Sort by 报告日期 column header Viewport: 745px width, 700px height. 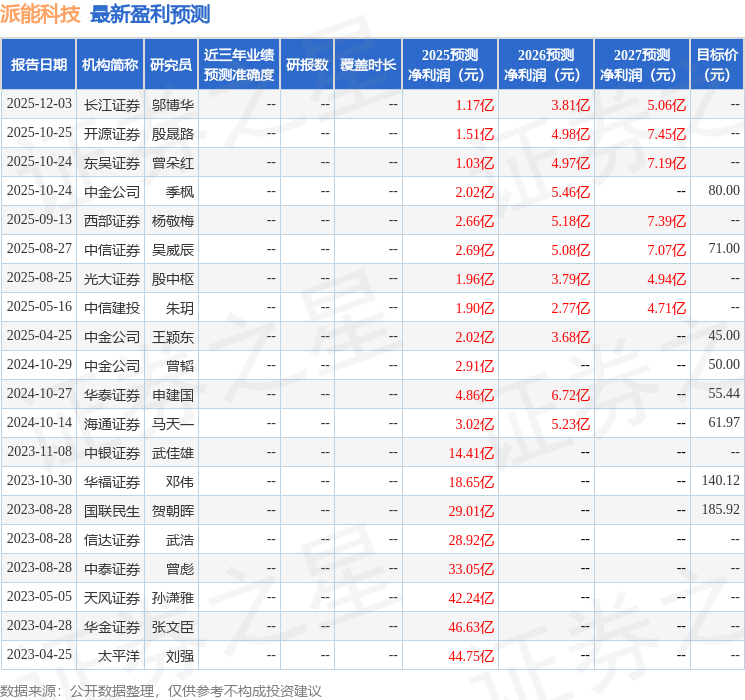(x=39, y=65)
